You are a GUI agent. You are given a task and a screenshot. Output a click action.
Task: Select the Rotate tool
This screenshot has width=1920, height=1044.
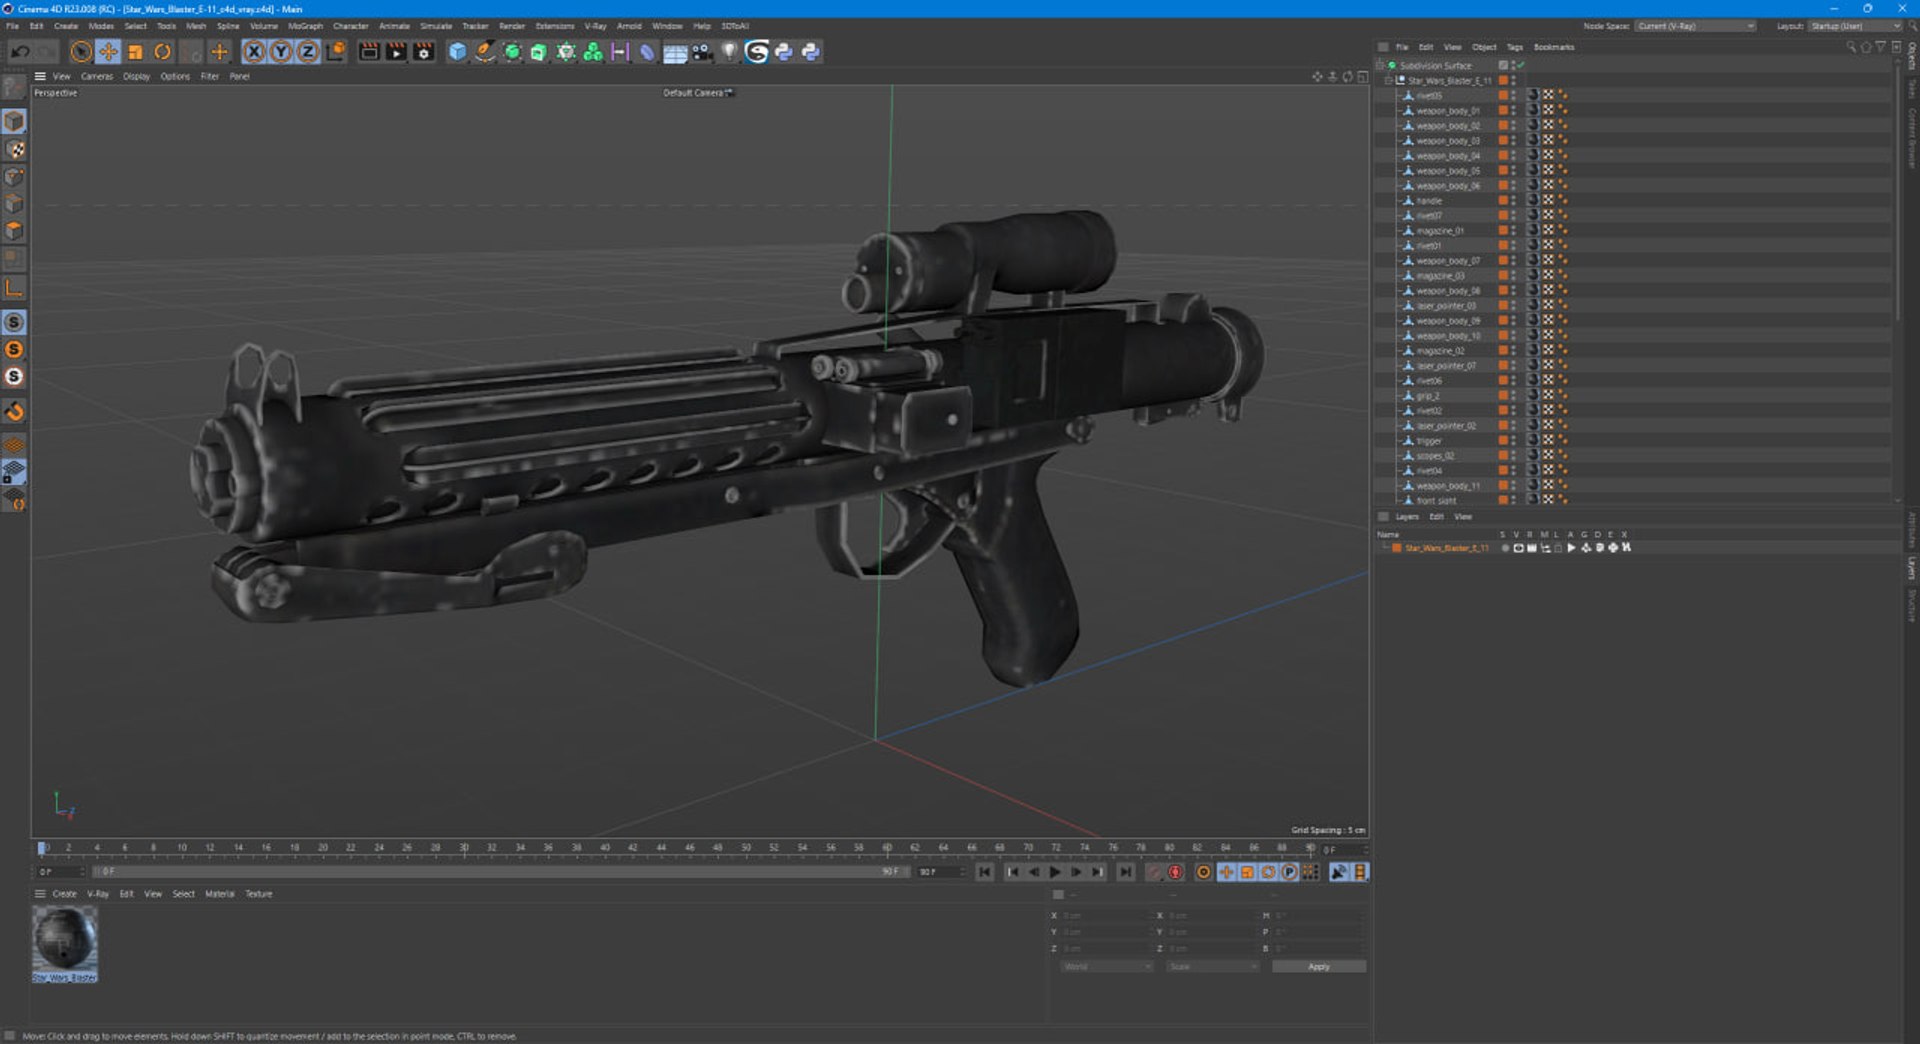(162, 52)
